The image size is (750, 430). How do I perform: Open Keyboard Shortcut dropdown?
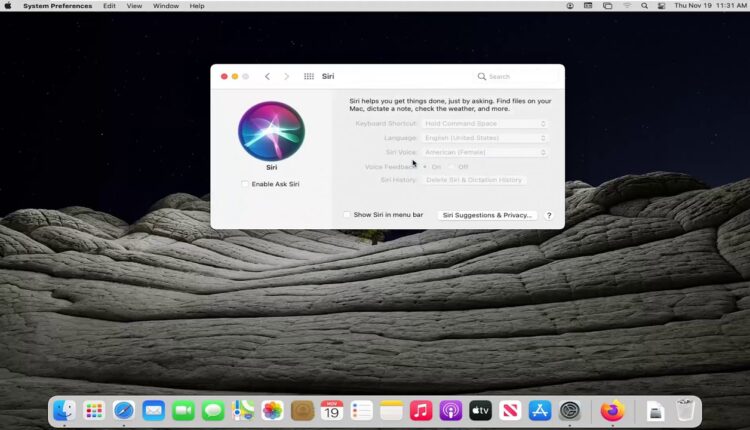coord(485,123)
